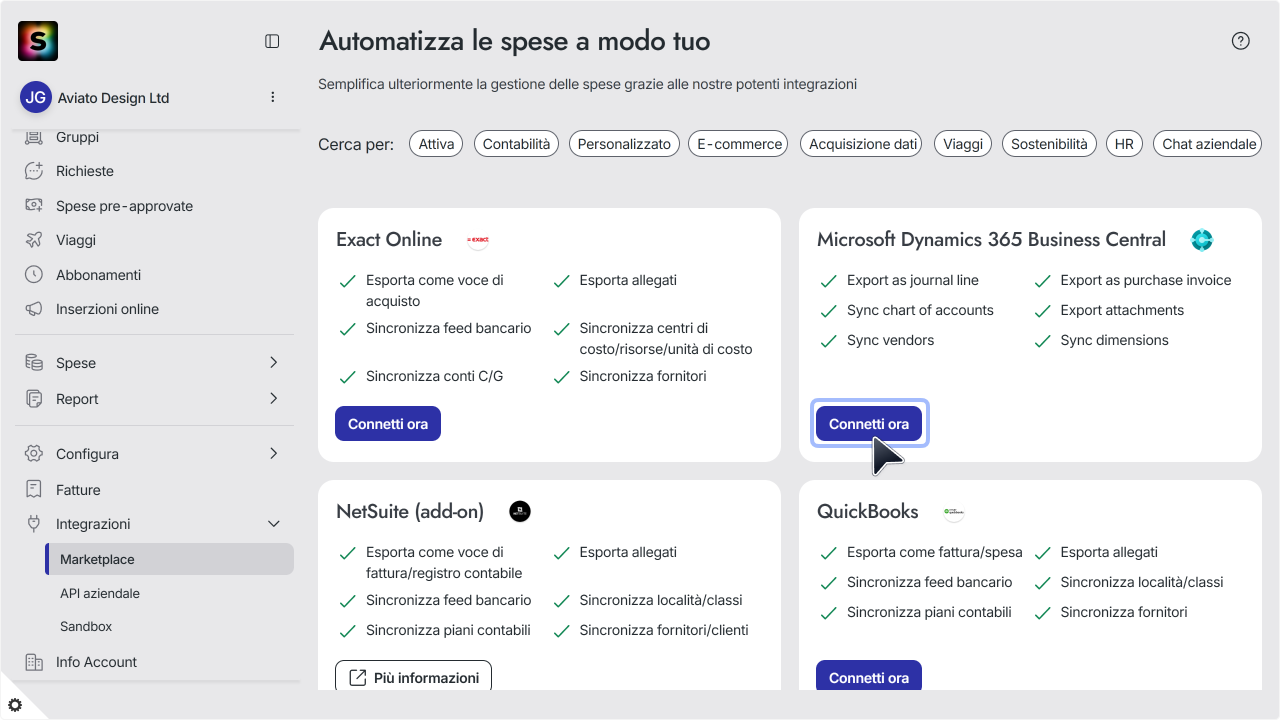Screen dimensions: 1280x720
Task: Open the help question mark icon
Action: (1241, 41)
